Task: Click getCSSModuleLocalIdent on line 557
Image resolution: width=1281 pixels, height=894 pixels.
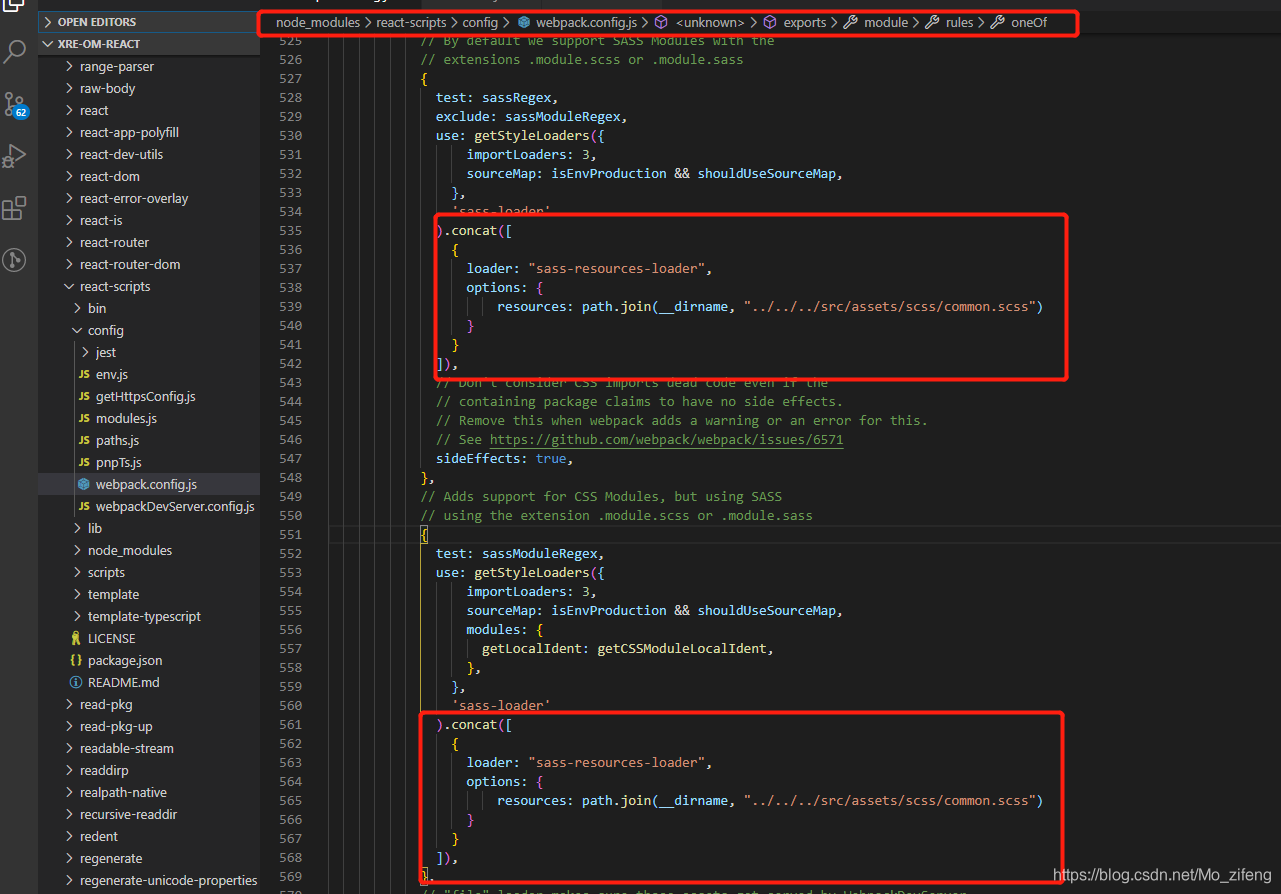Action: 682,648
